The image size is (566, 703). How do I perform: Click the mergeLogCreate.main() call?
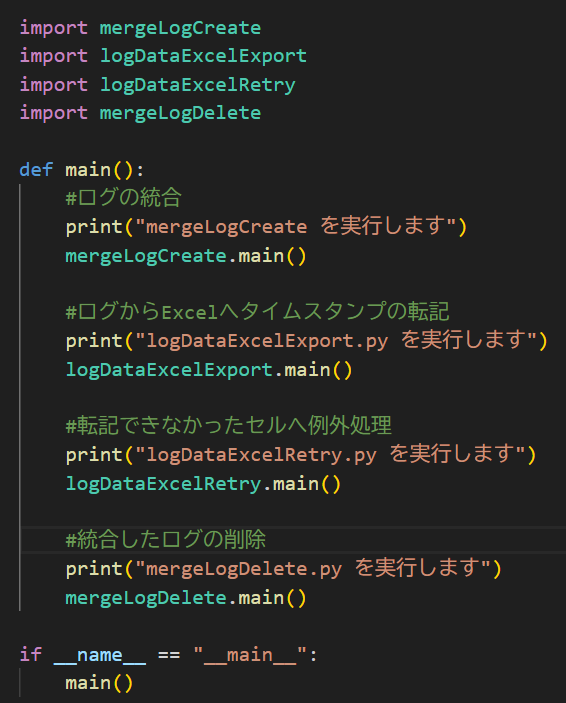pyautogui.click(x=186, y=256)
